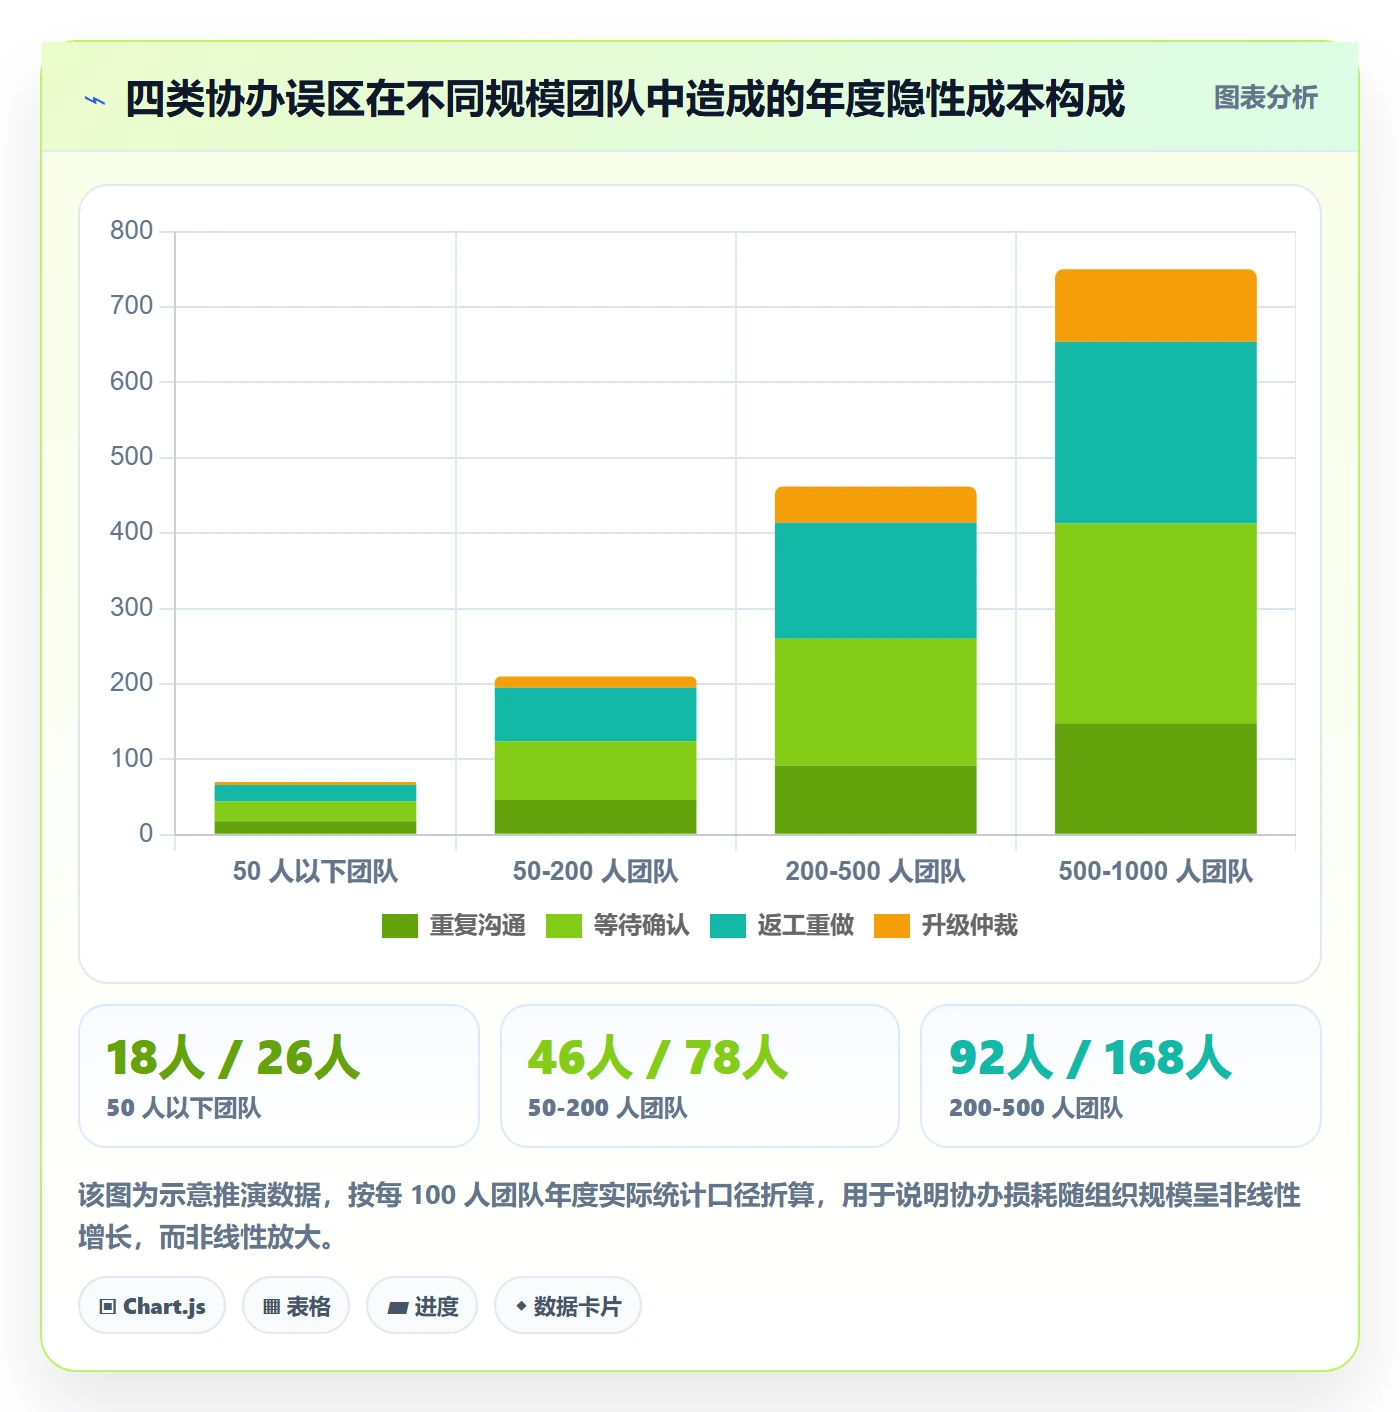The height and width of the screenshot is (1412, 1400).
Task: Click the dark green segment of 500-1000 人团队 bar
Action: coord(1156,778)
